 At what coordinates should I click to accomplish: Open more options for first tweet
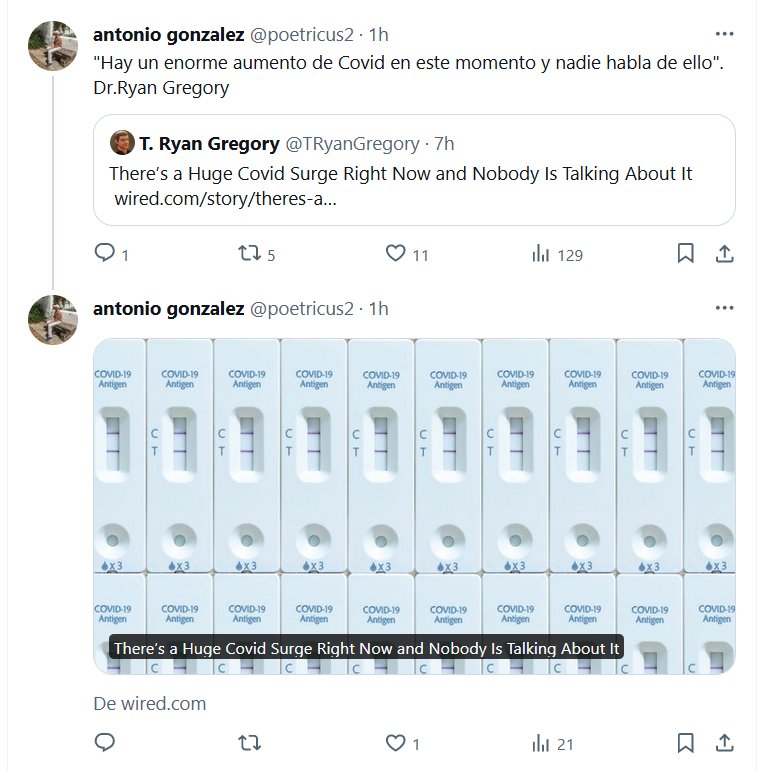723,33
